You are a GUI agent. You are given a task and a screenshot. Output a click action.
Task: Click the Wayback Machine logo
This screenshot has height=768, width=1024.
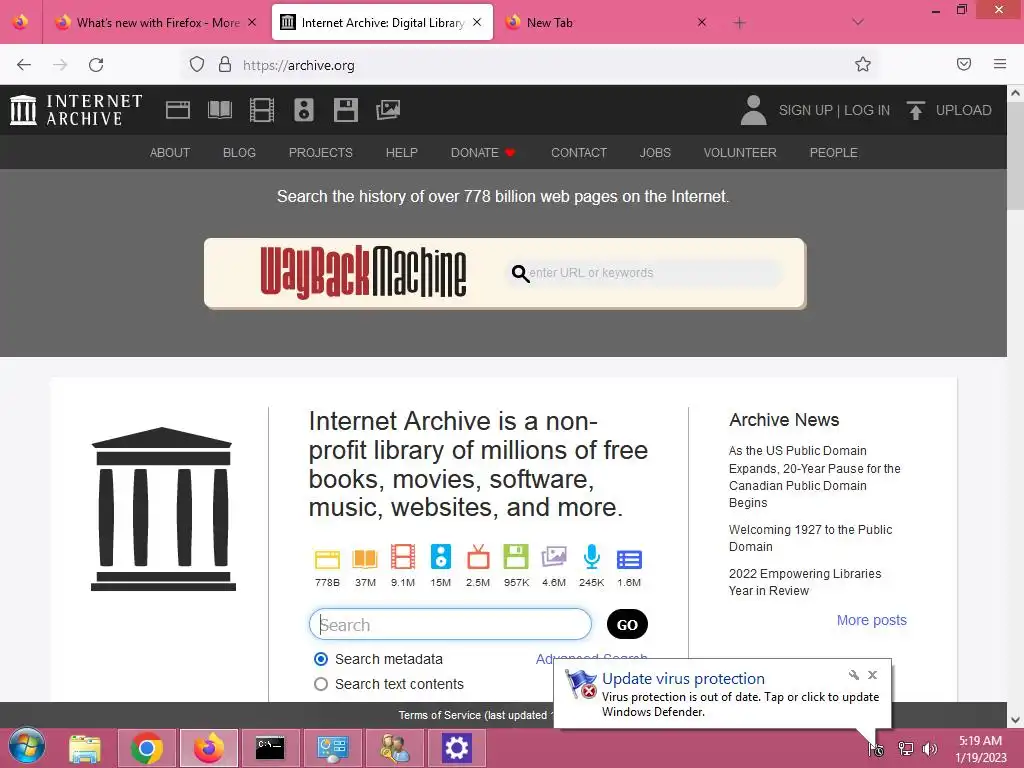[363, 272]
